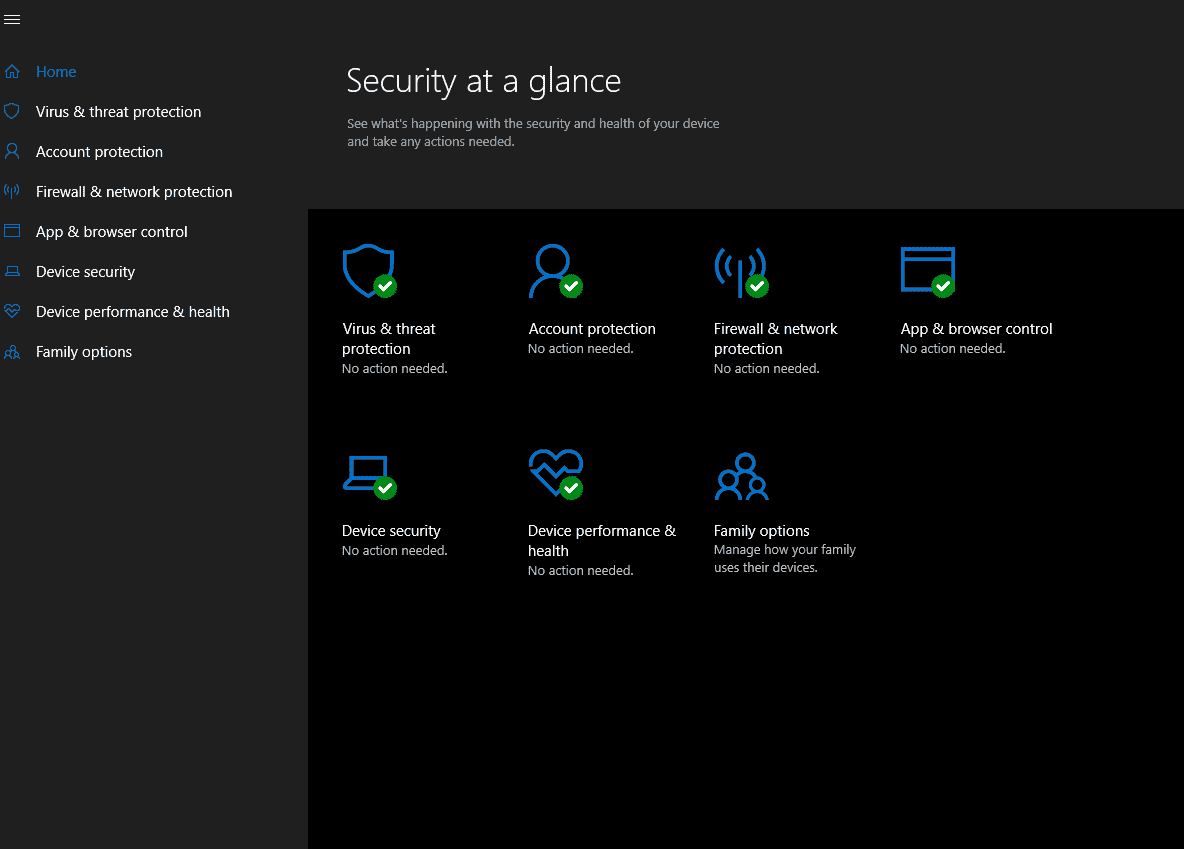Go to Virus & threat protection sidebar item

[x=119, y=112]
